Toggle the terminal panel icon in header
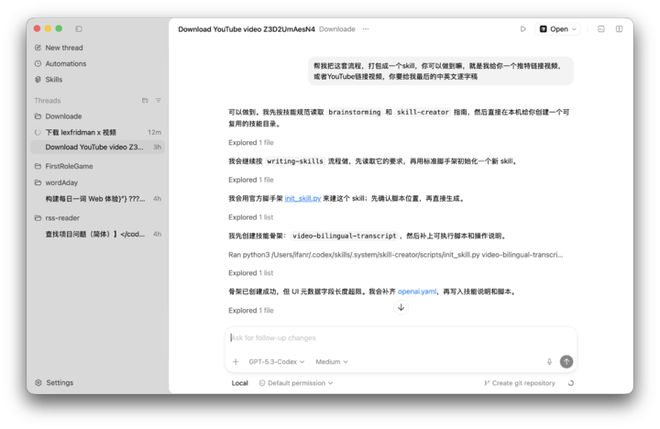The image size is (660, 429). click(x=601, y=29)
